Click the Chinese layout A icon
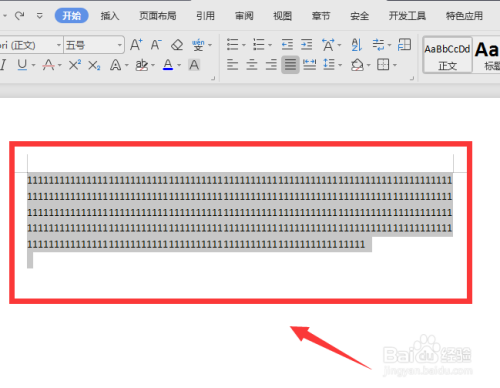Image resolution: width=500 pixels, height=388 pixels. coord(328,45)
